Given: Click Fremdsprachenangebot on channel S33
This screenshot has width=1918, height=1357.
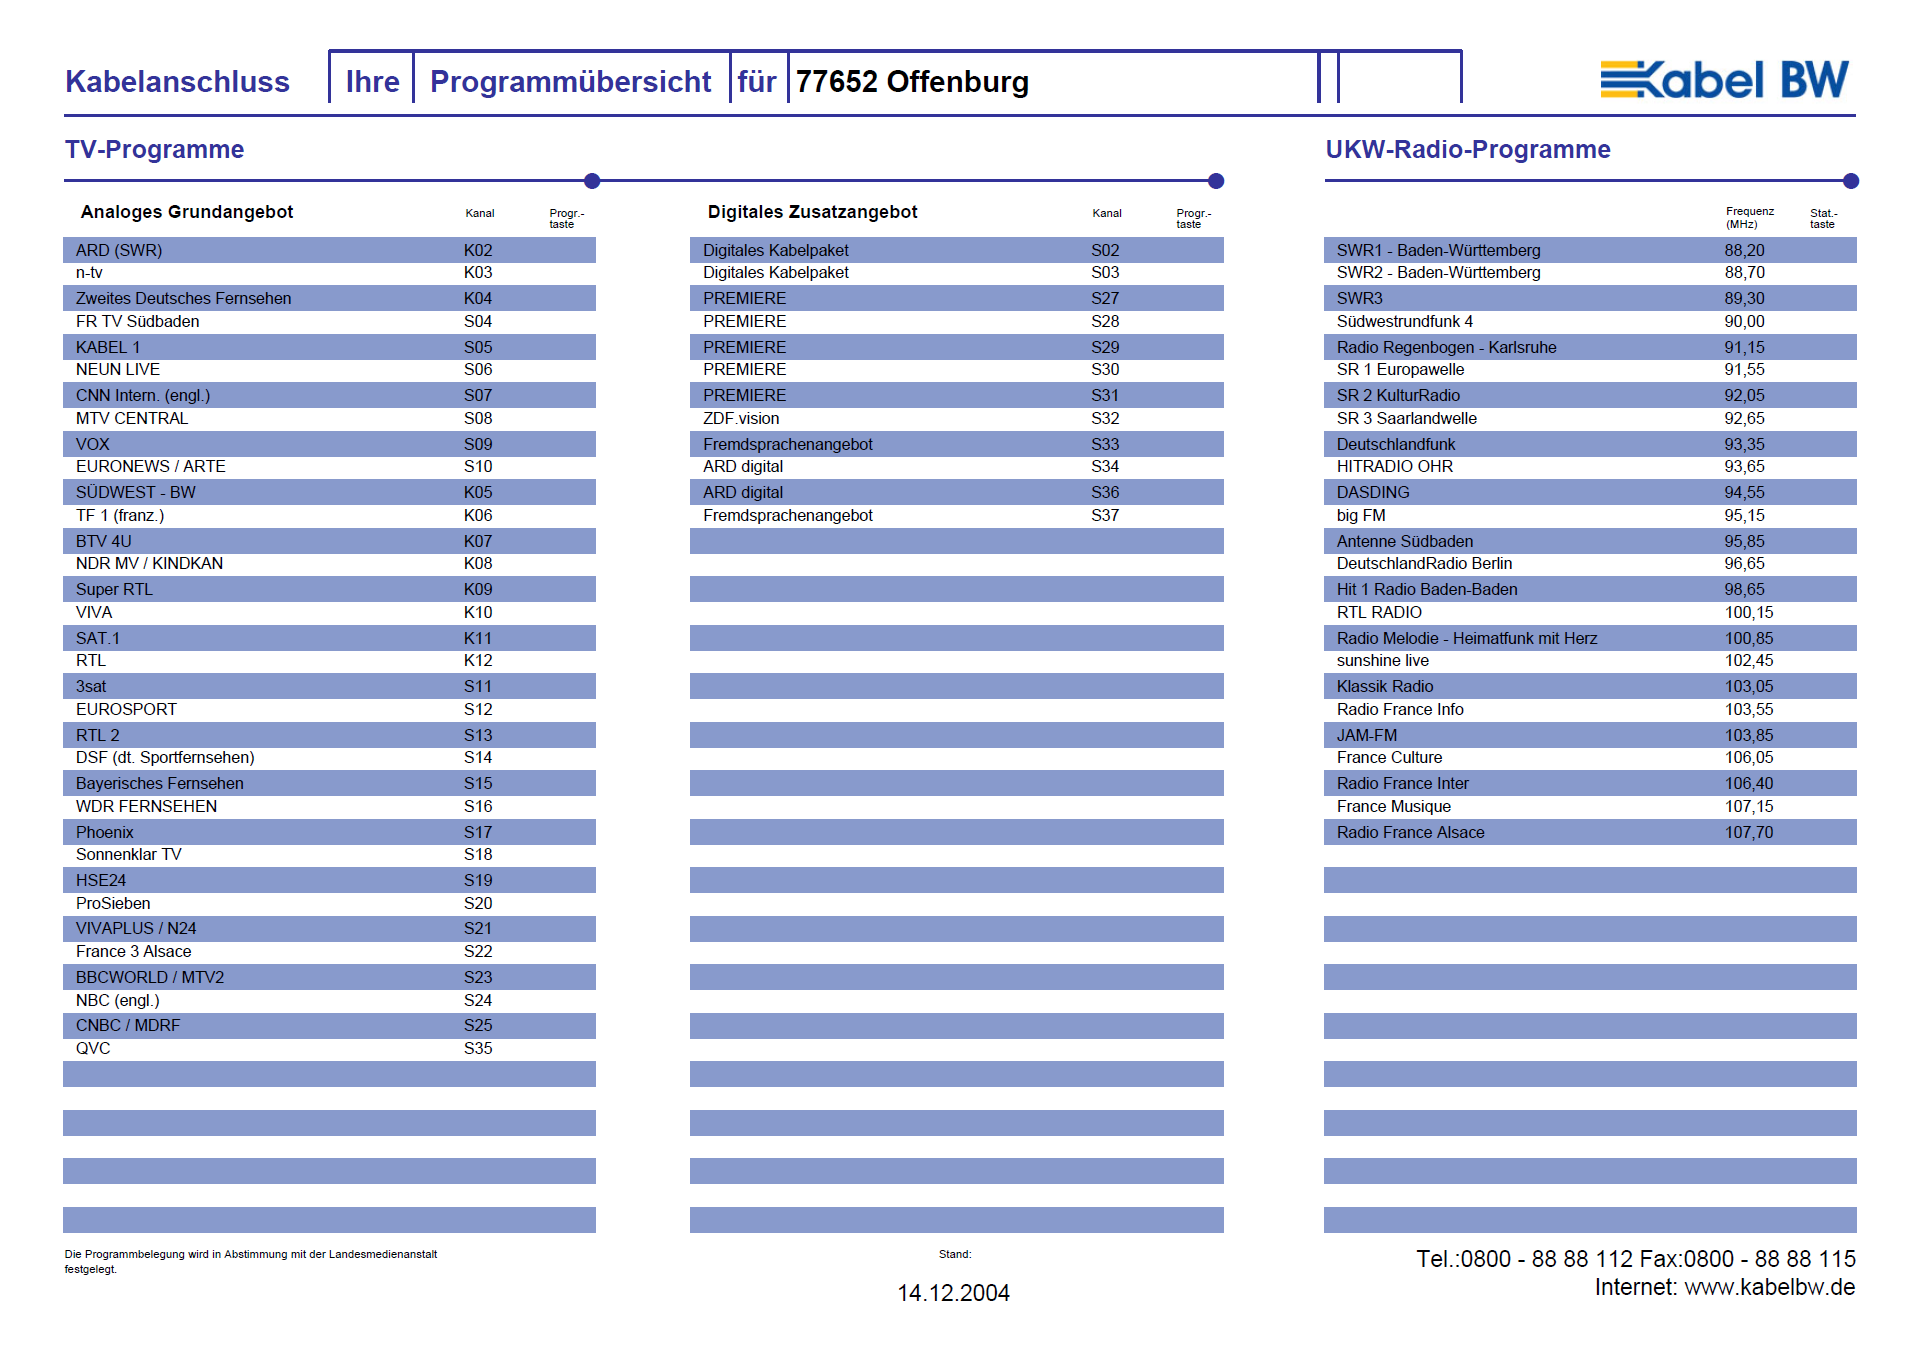Looking at the screenshot, I should click(x=956, y=444).
